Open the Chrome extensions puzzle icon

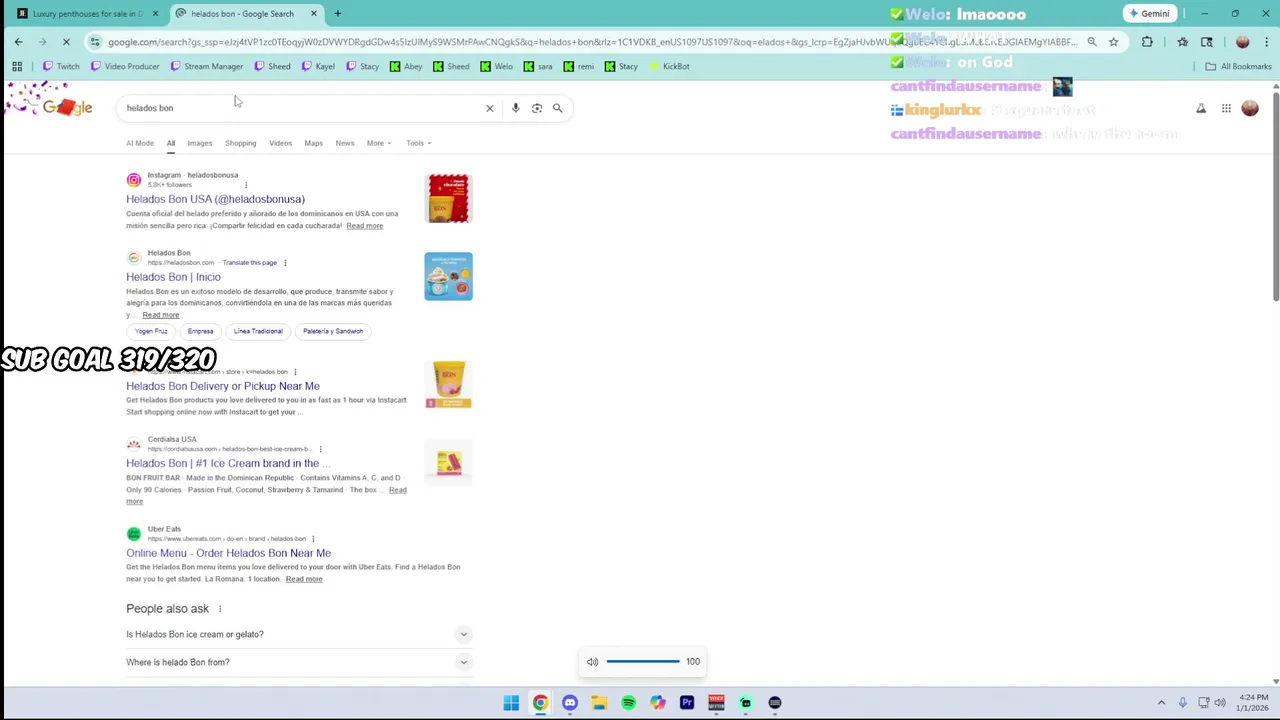[x=1147, y=42]
